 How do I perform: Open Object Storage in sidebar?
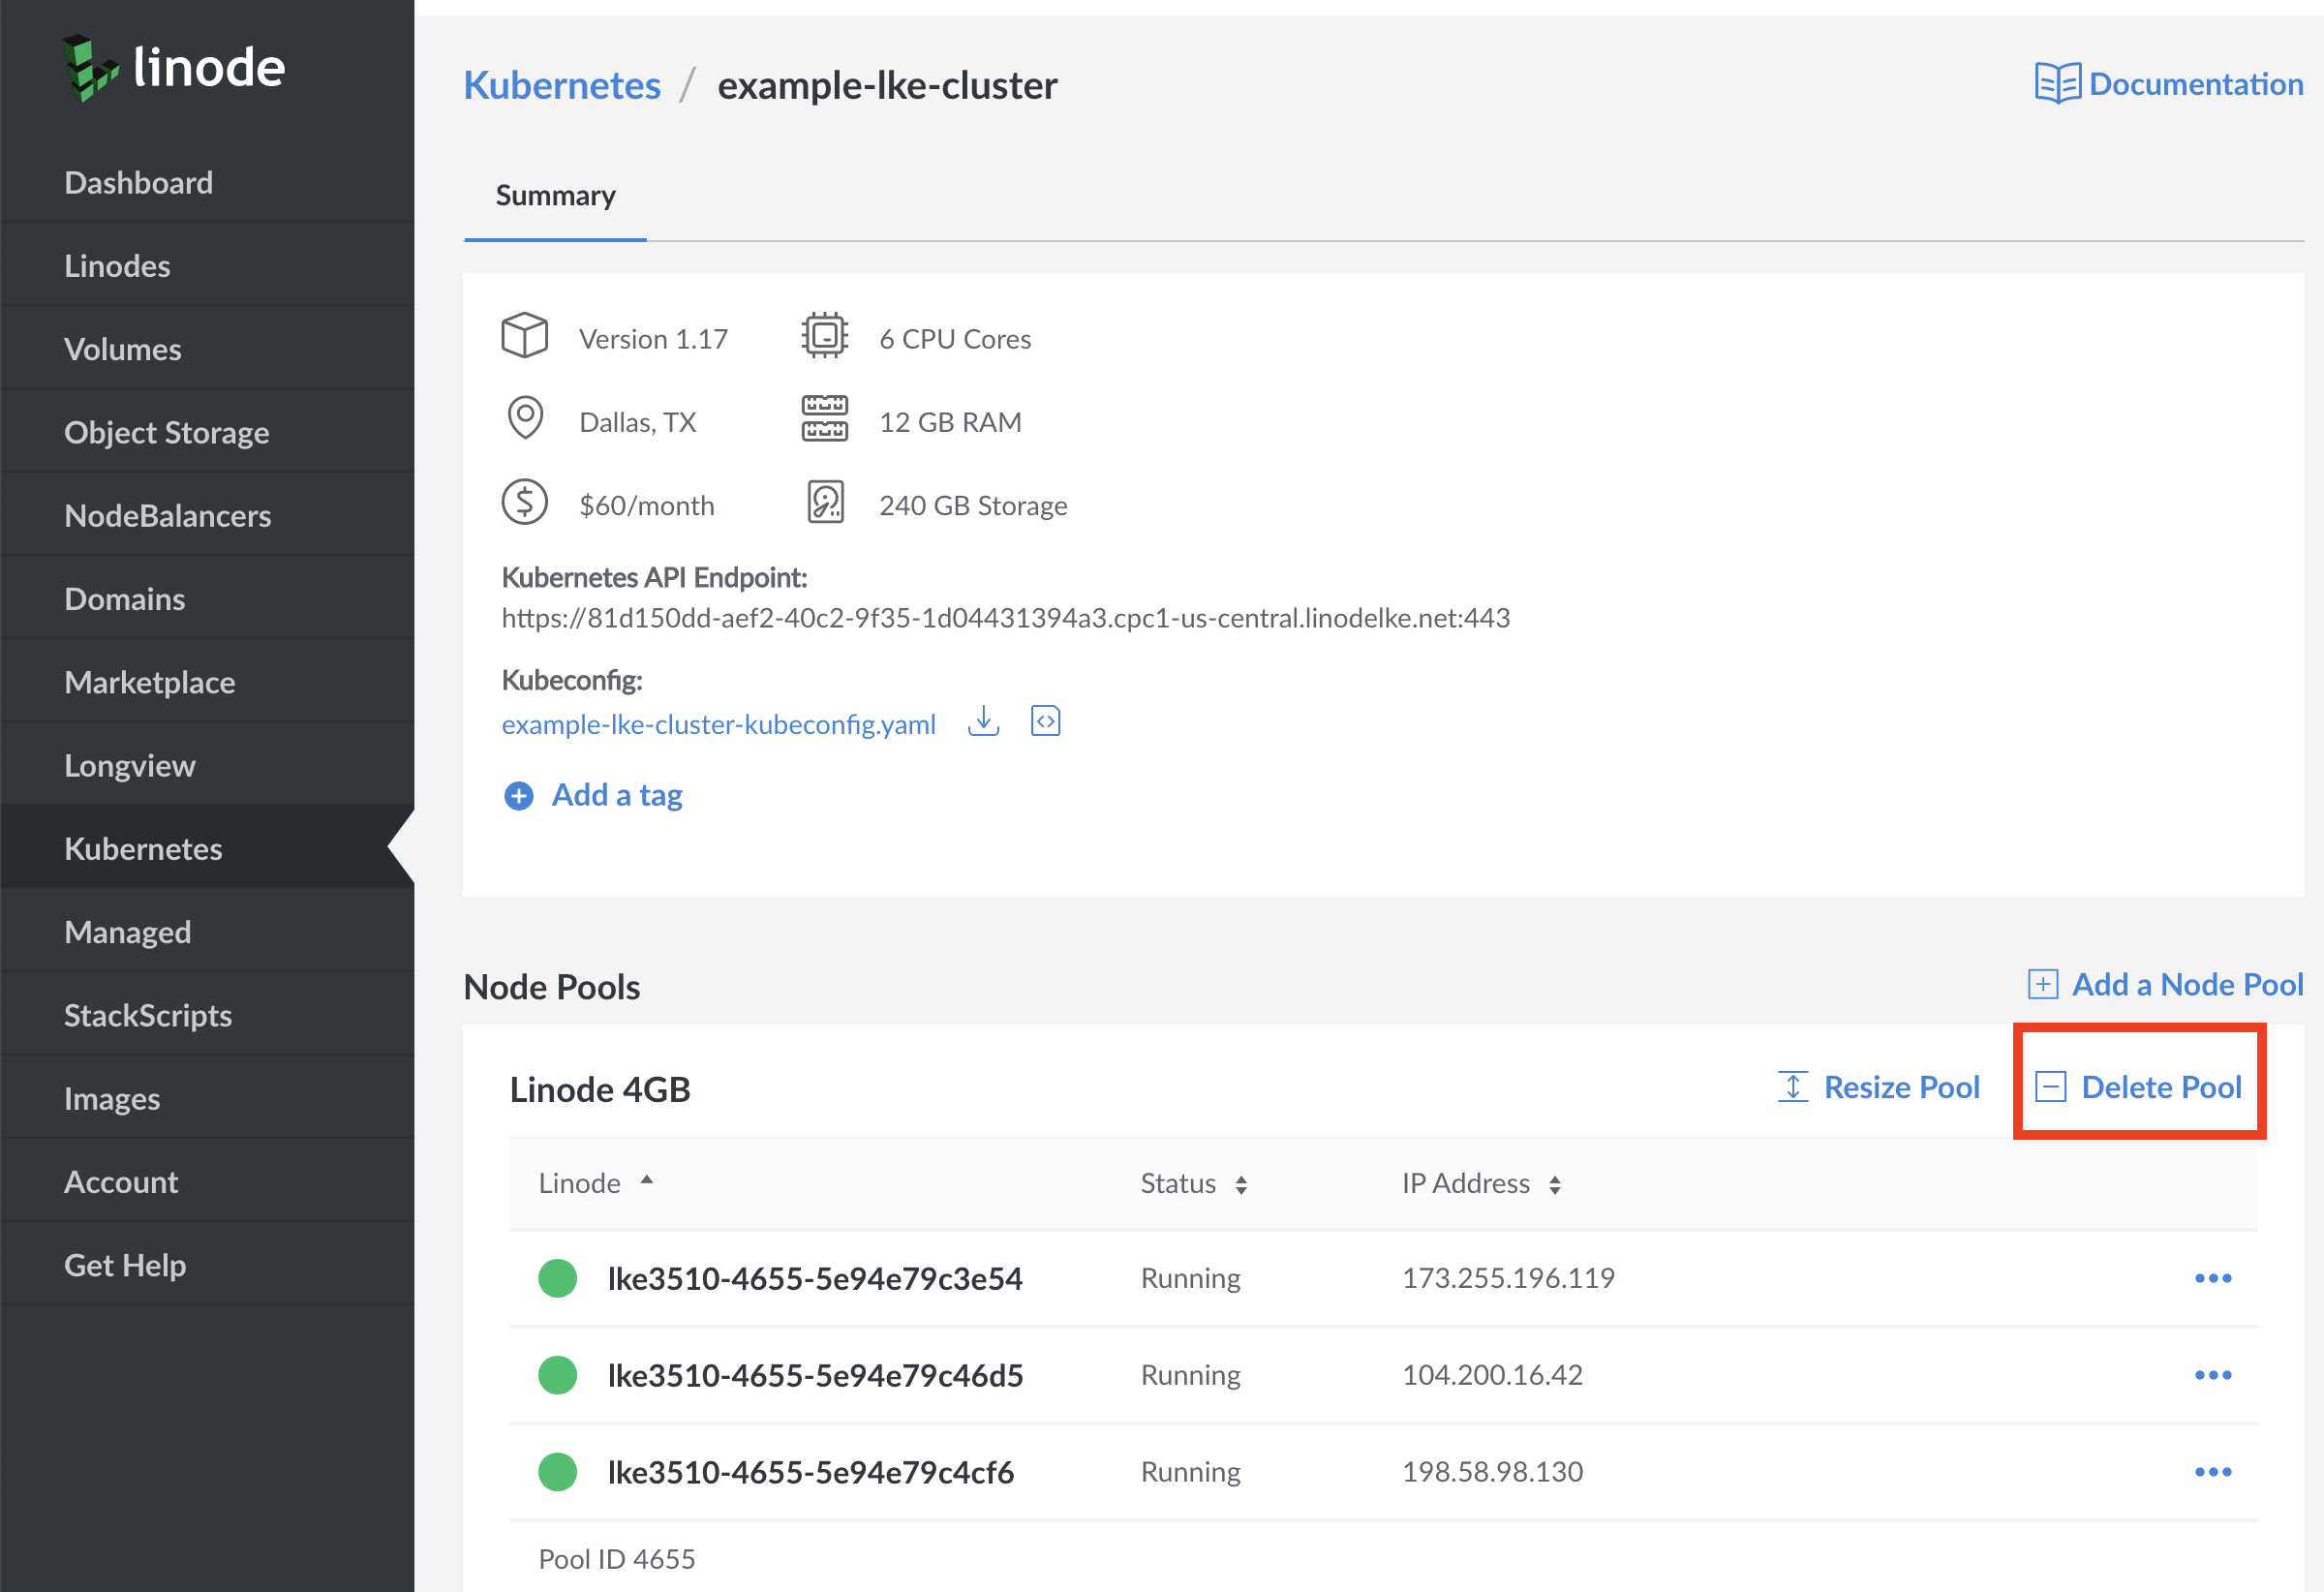(167, 432)
